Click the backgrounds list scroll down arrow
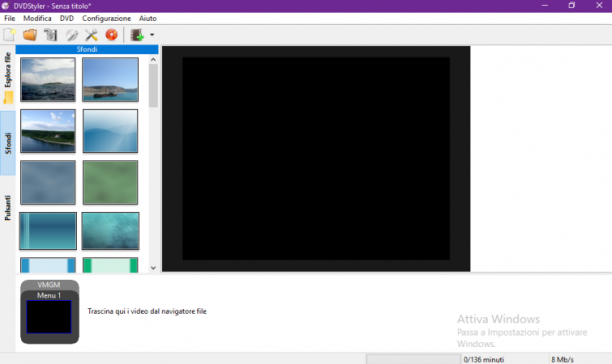 (153, 268)
